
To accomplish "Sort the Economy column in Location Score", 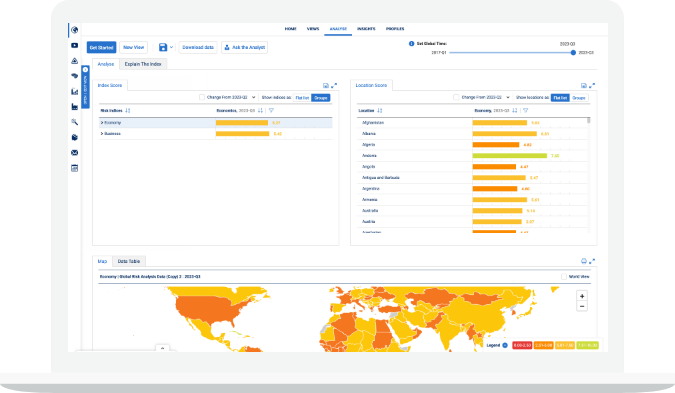I will pos(514,111).
